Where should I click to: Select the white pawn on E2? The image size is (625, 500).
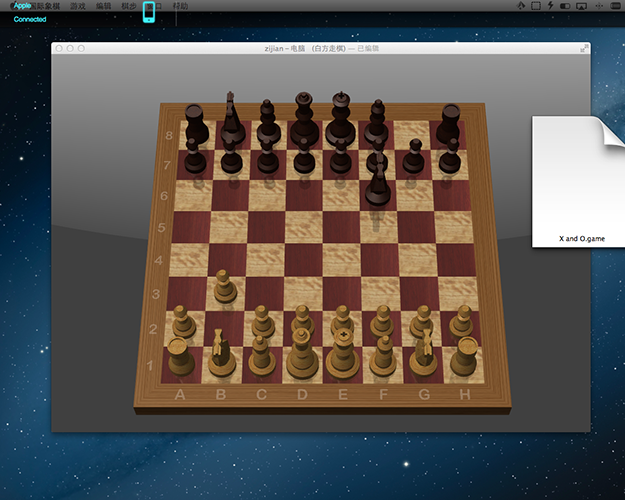342,319
